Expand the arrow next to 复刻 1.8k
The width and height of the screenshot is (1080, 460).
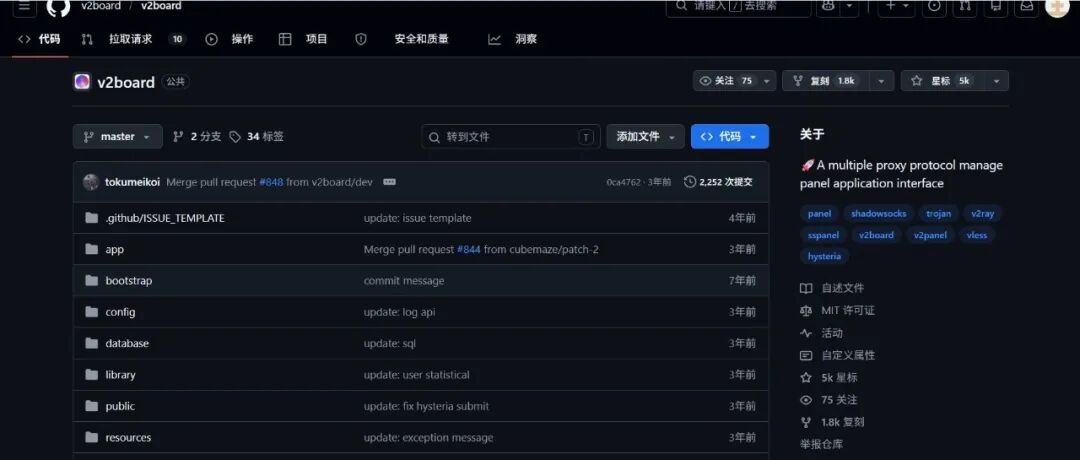pyautogui.click(x=881, y=81)
